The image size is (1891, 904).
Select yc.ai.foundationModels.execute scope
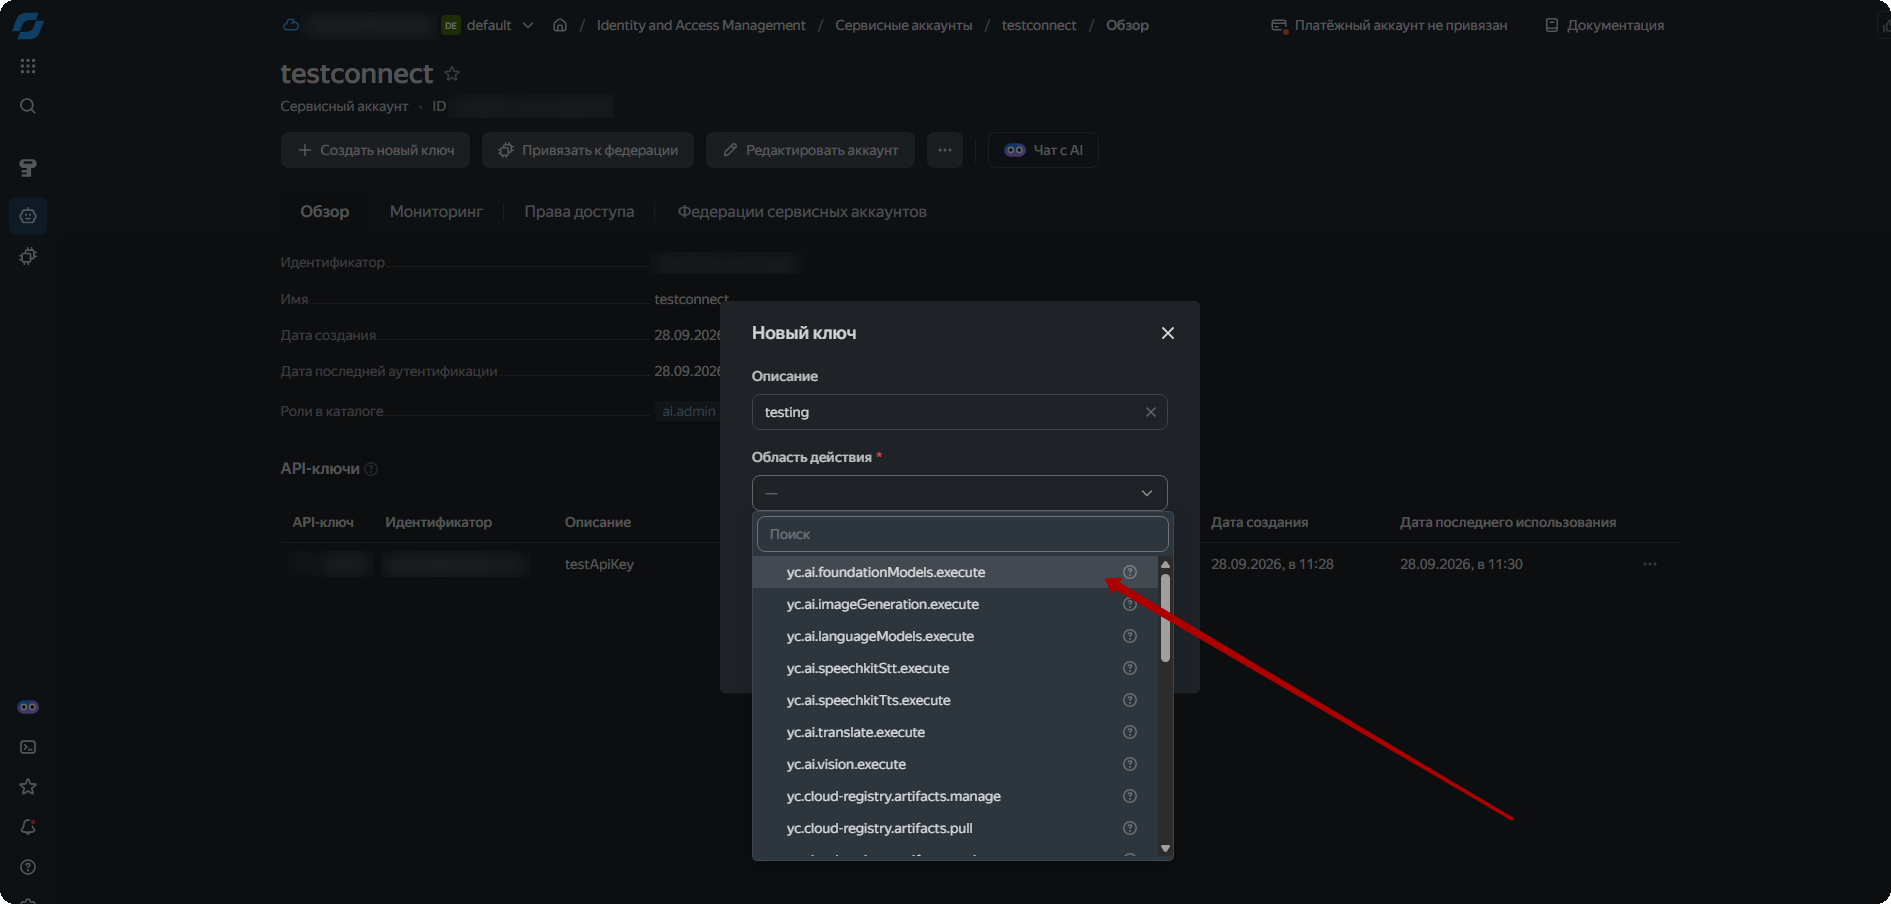pos(956,572)
